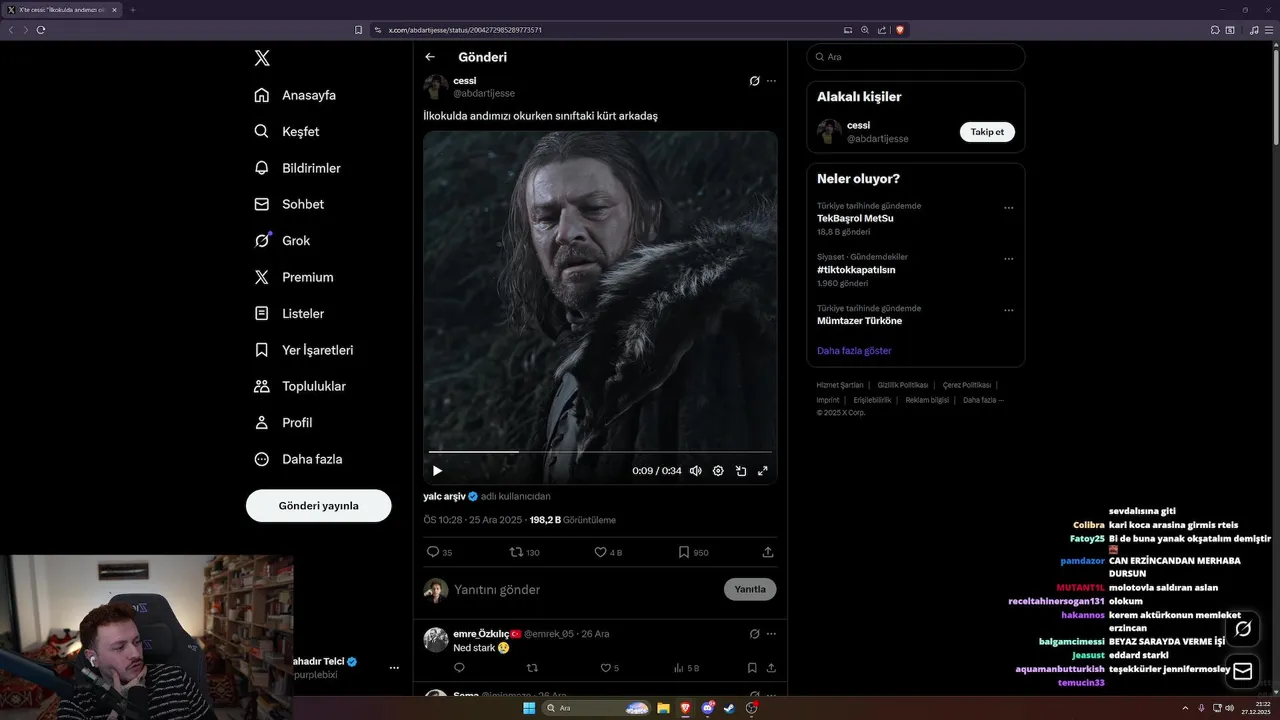Expand Daha fazla footer options

(x=982, y=400)
